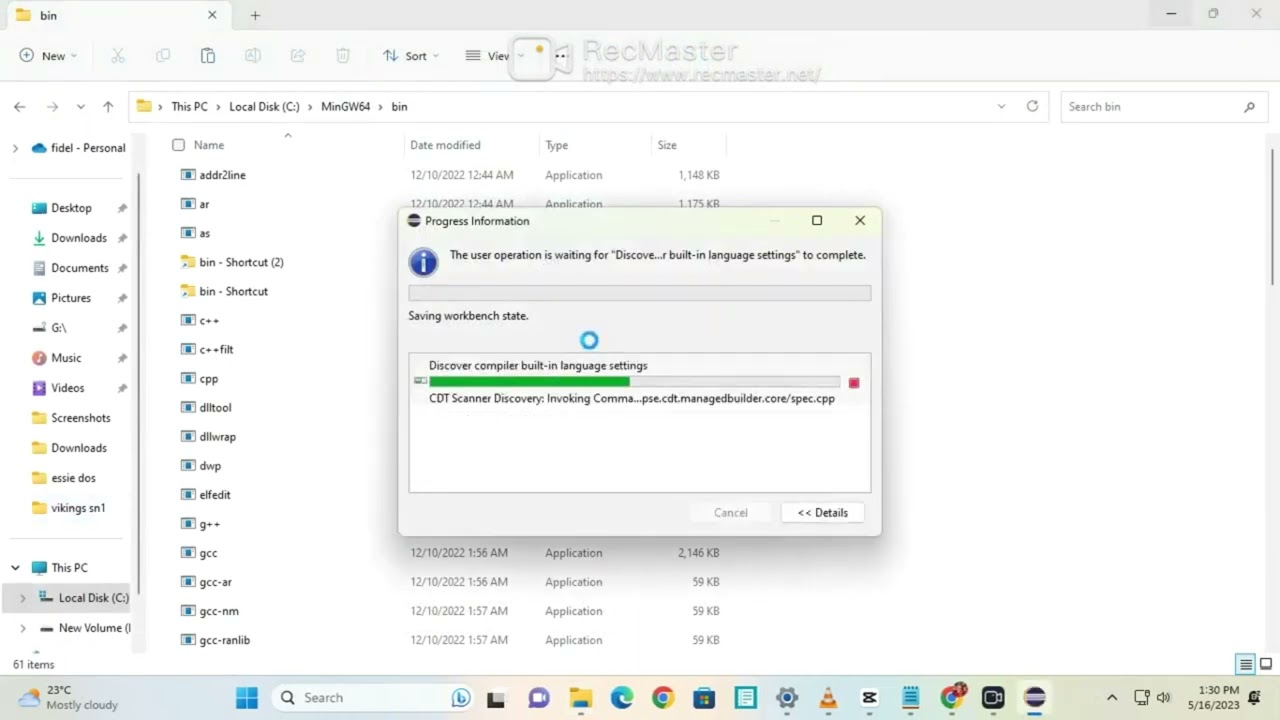Click the green discovery progress bar

coord(634,381)
